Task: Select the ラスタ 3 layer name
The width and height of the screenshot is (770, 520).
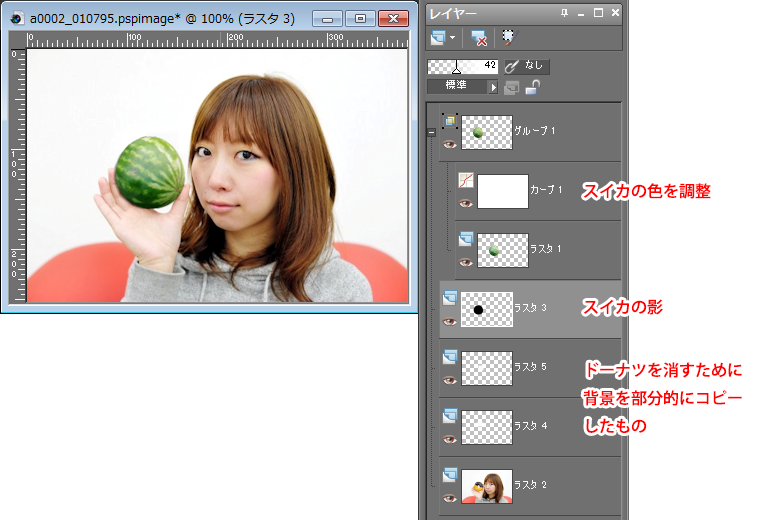Action: click(x=530, y=308)
